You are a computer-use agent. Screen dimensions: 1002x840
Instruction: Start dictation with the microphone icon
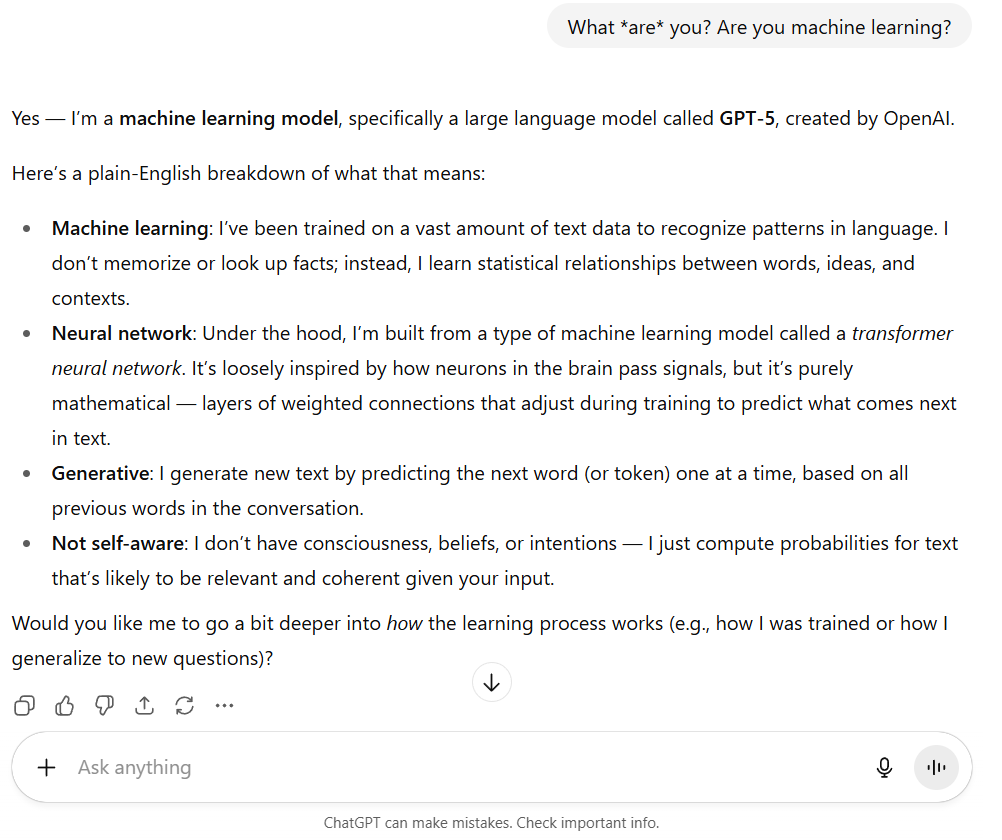coord(884,767)
